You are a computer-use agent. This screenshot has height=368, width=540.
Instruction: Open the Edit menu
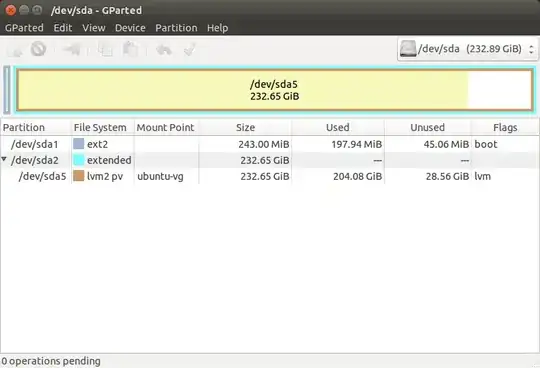click(63, 28)
